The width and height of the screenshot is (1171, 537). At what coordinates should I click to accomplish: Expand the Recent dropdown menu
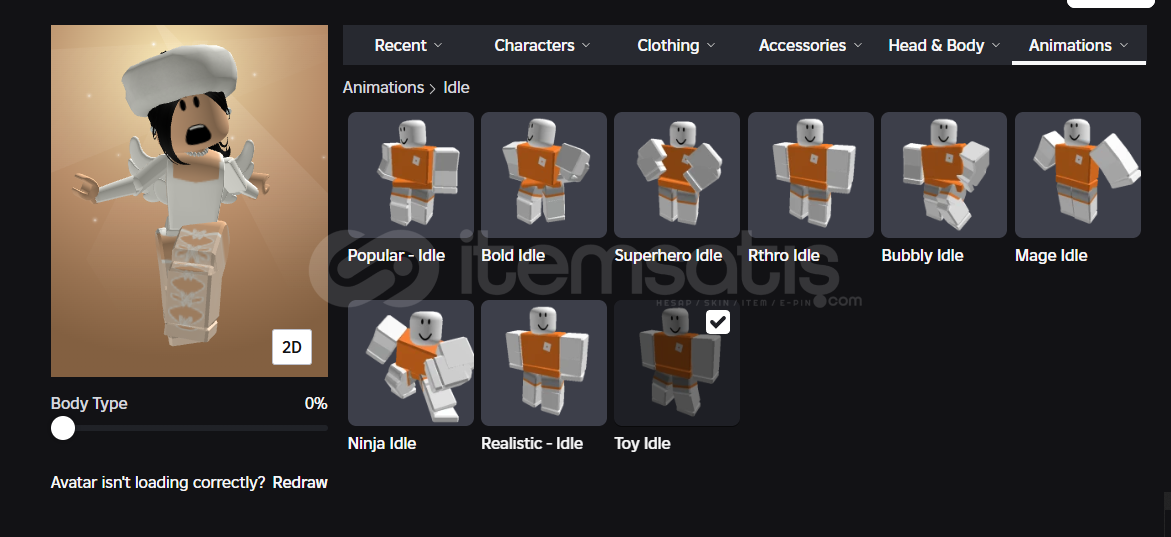click(408, 46)
